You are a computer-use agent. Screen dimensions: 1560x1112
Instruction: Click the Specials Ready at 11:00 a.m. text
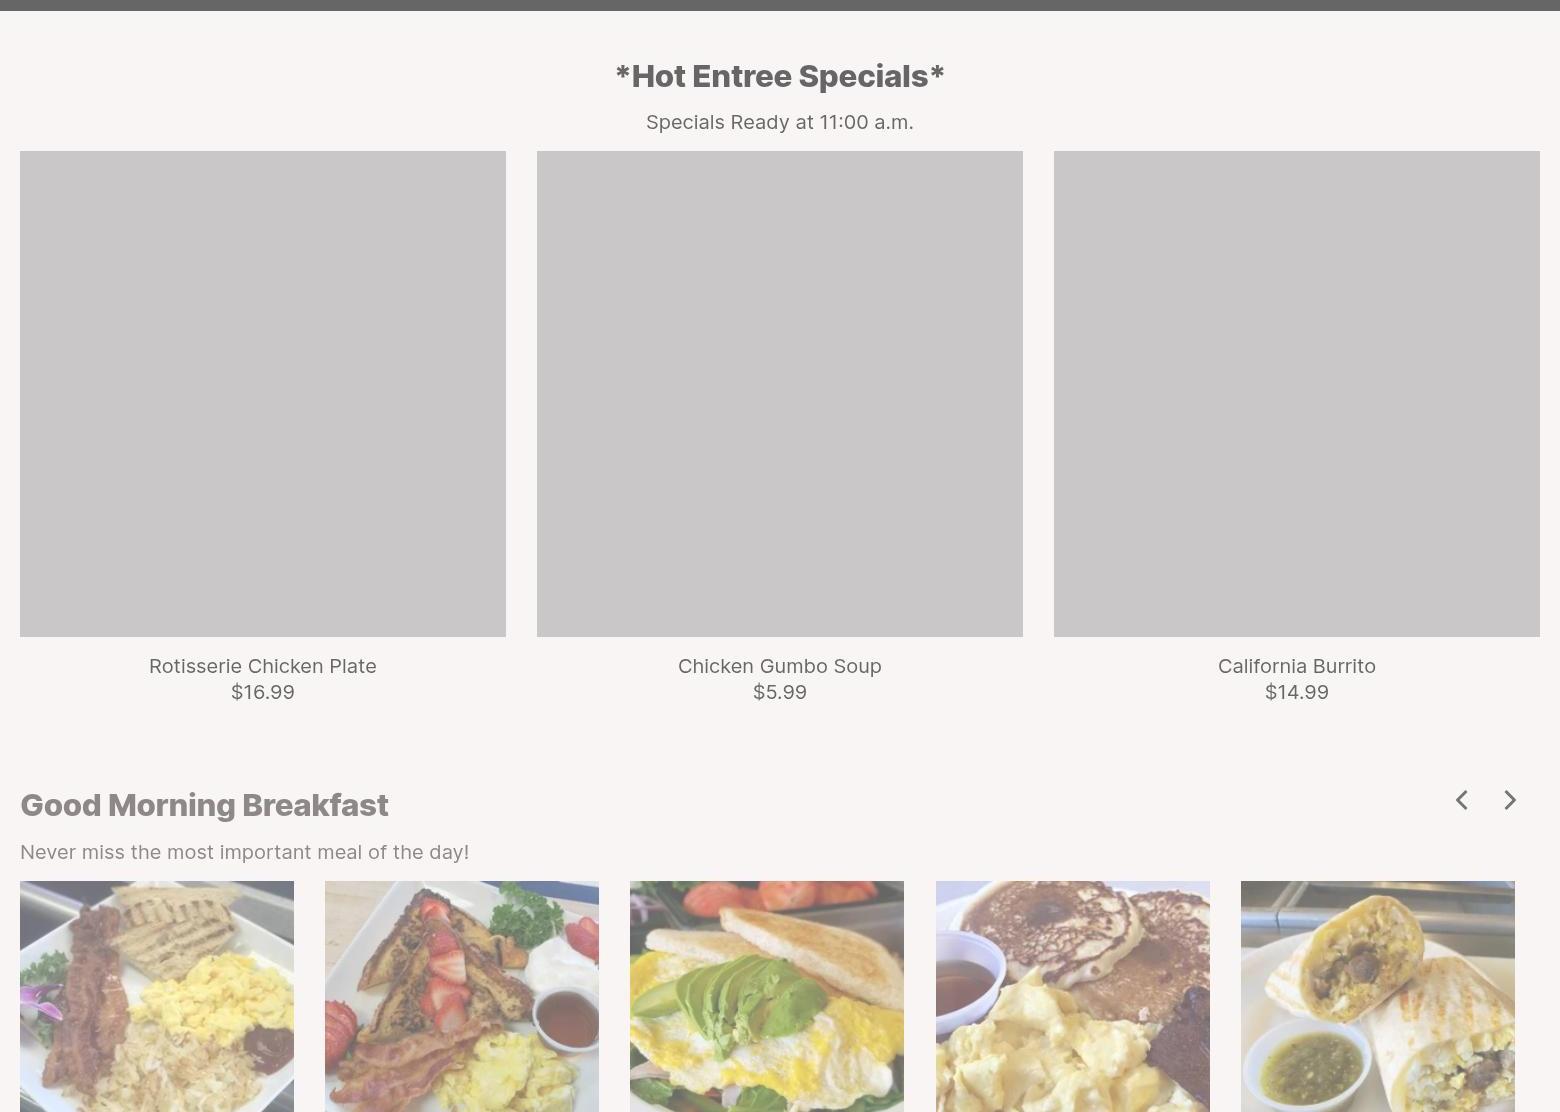pos(780,122)
